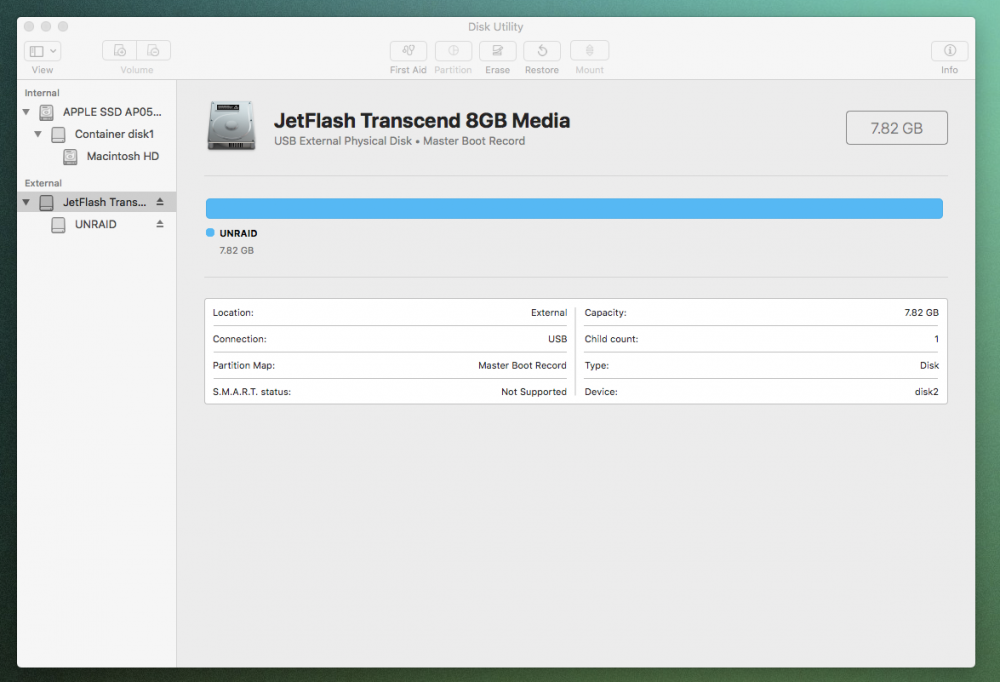
Task: Click the APPLE SSD drive icon
Action: pos(47,112)
